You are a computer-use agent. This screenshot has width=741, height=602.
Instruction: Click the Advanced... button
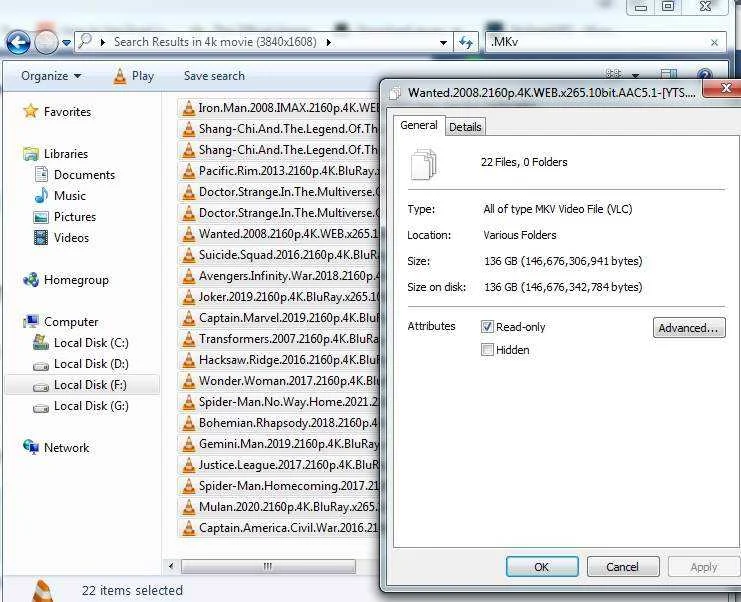point(689,328)
